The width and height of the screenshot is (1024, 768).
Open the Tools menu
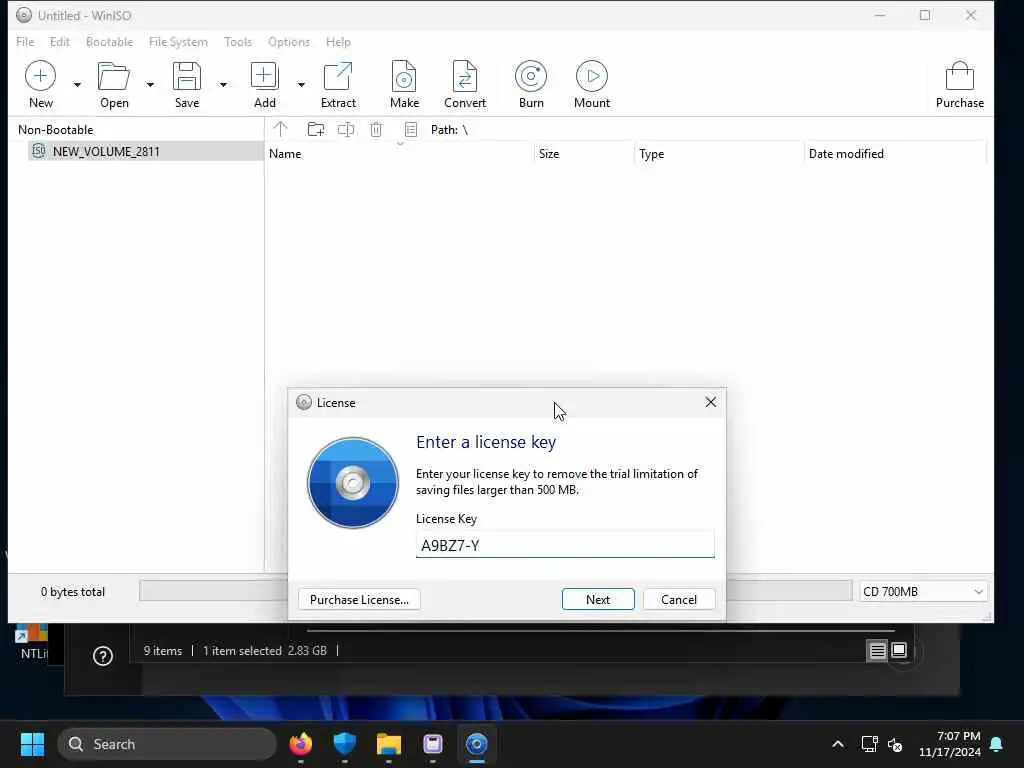tap(238, 42)
